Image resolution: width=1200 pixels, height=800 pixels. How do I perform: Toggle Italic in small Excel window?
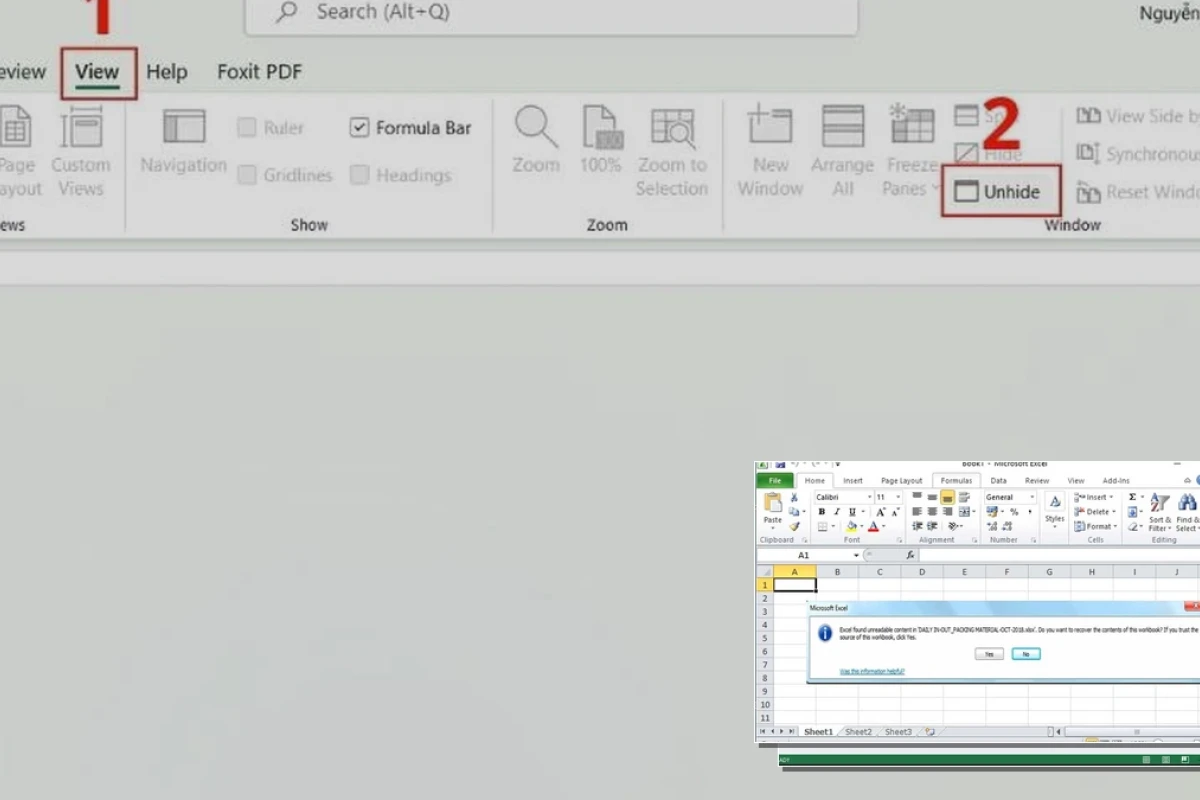[837, 512]
